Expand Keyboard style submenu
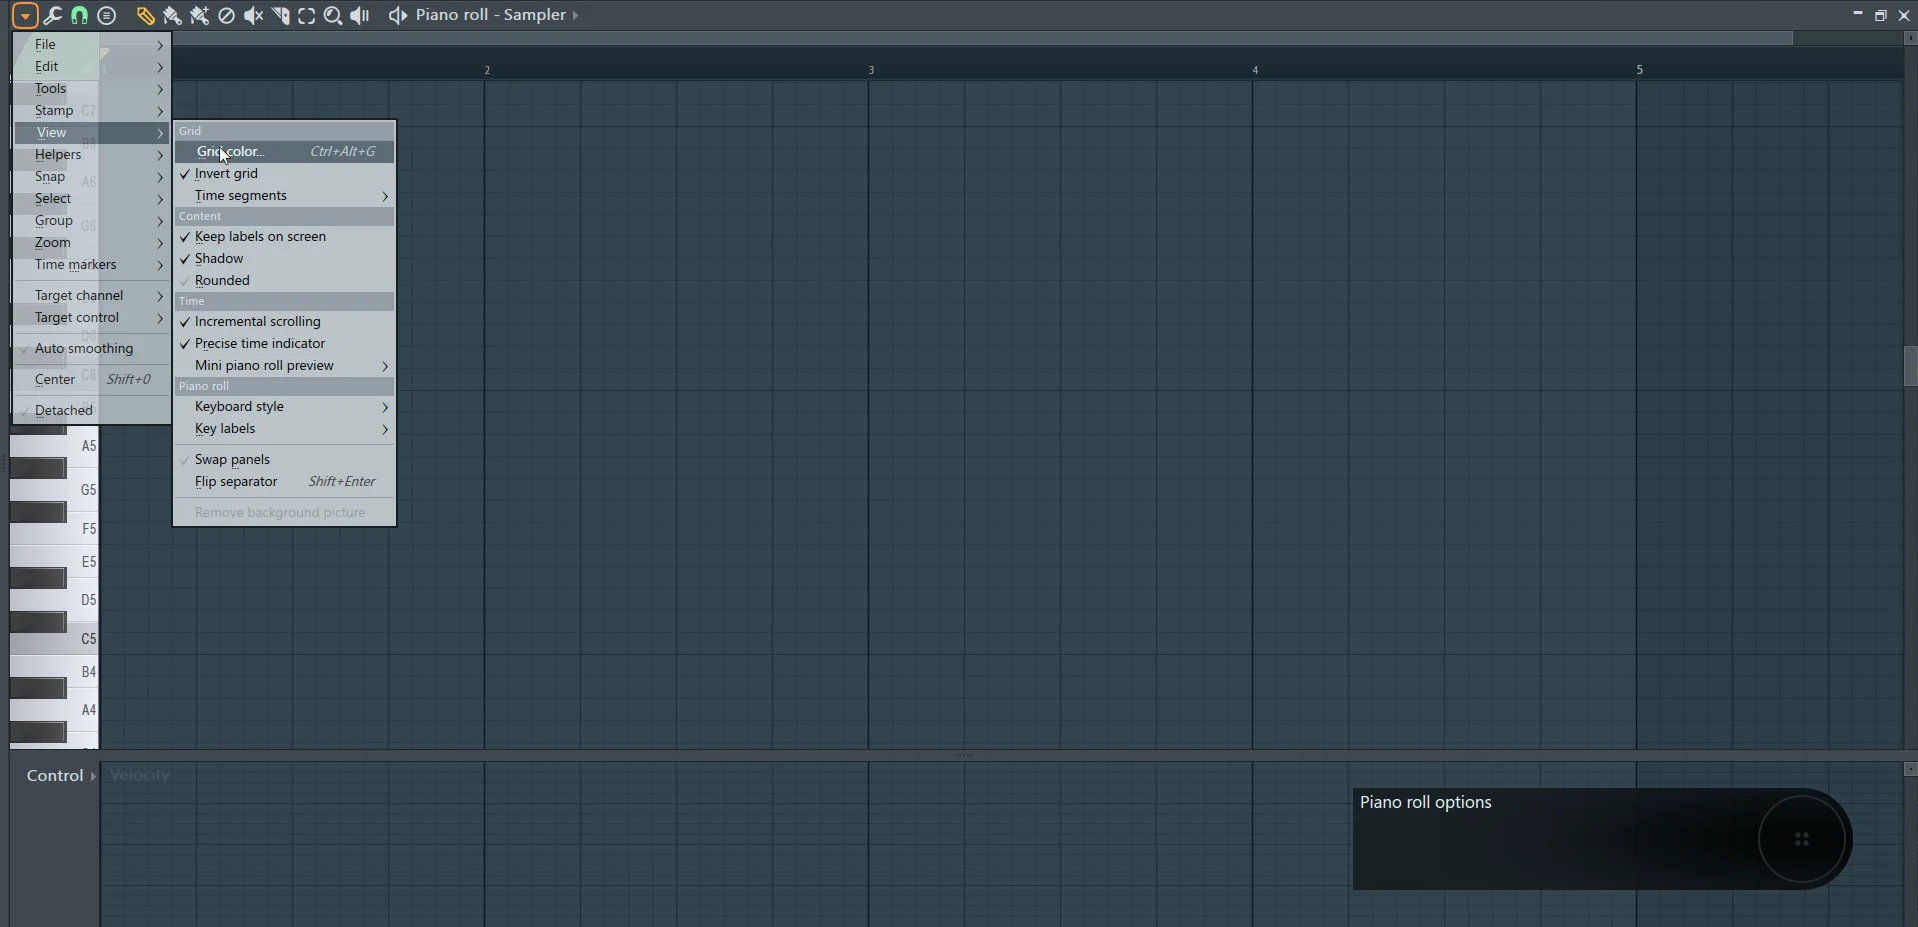Image resolution: width=1918 pixels, height=927 pixels. (285, 407)
